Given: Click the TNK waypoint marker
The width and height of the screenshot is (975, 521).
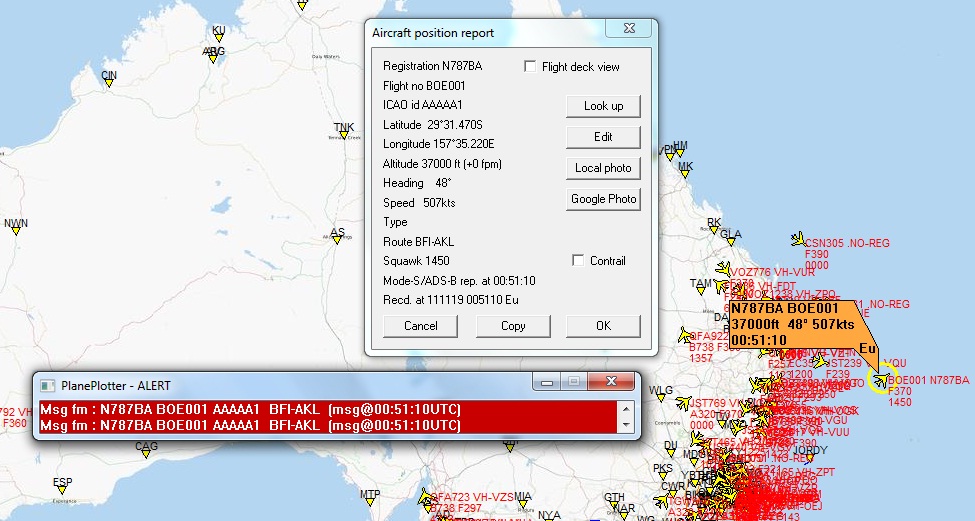Looking at the screenshot, I should click(344, 135).
